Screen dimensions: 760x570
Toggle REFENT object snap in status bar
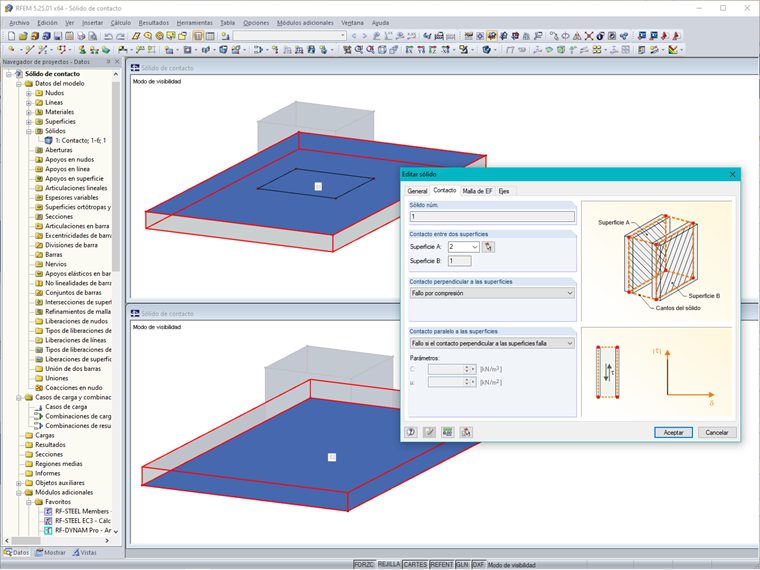[442, 565]
